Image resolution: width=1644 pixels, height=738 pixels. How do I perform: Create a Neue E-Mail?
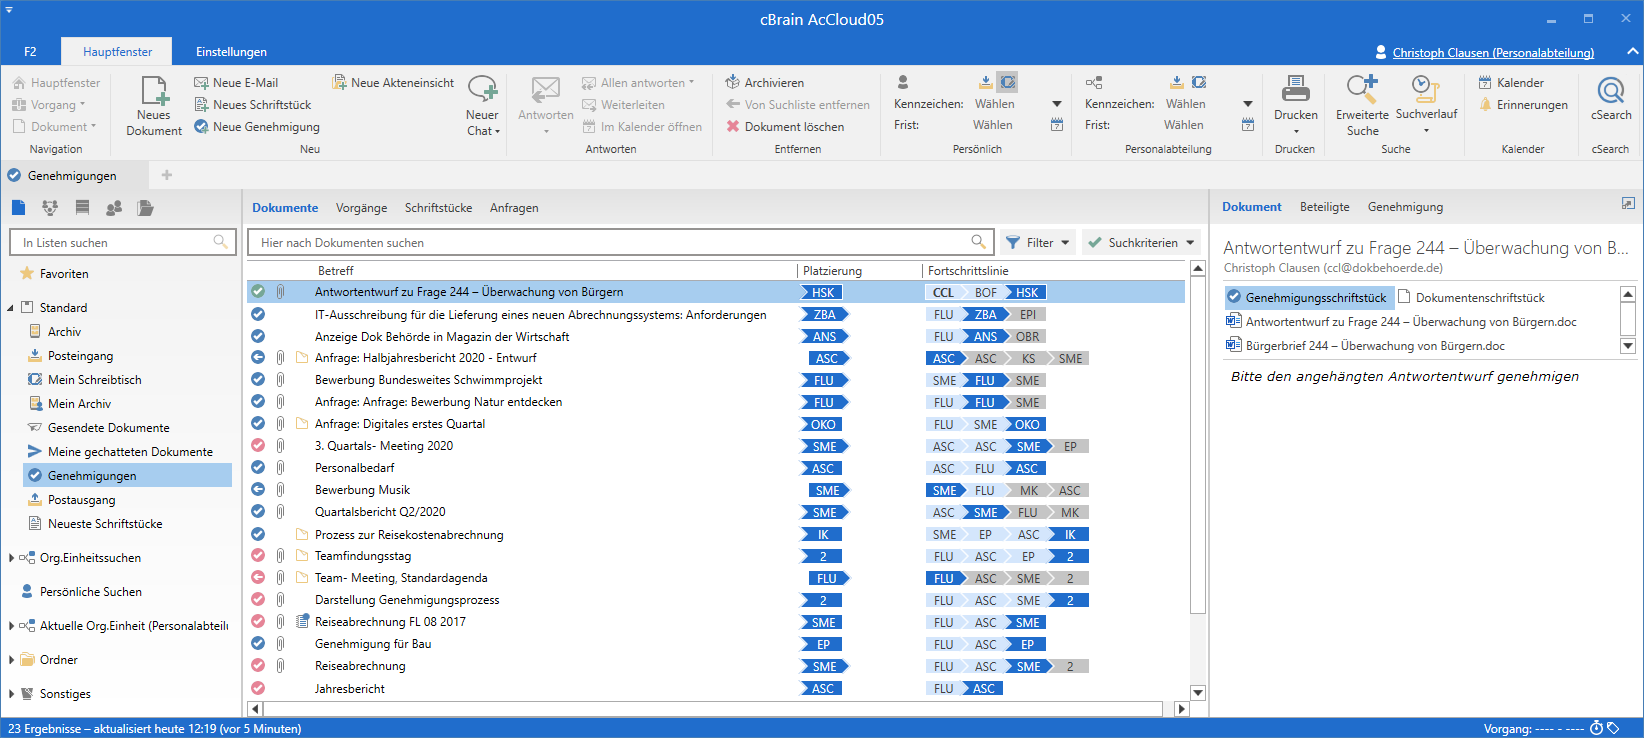coord(236,83)
